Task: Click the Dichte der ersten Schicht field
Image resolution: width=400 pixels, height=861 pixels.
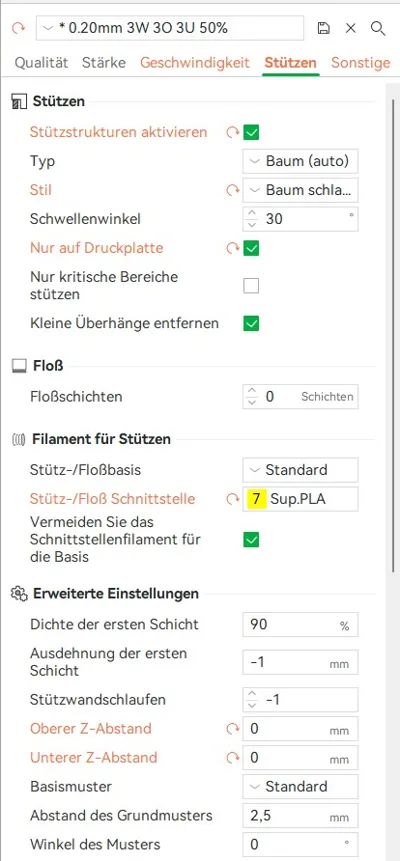Action: (x=301, y=625)
